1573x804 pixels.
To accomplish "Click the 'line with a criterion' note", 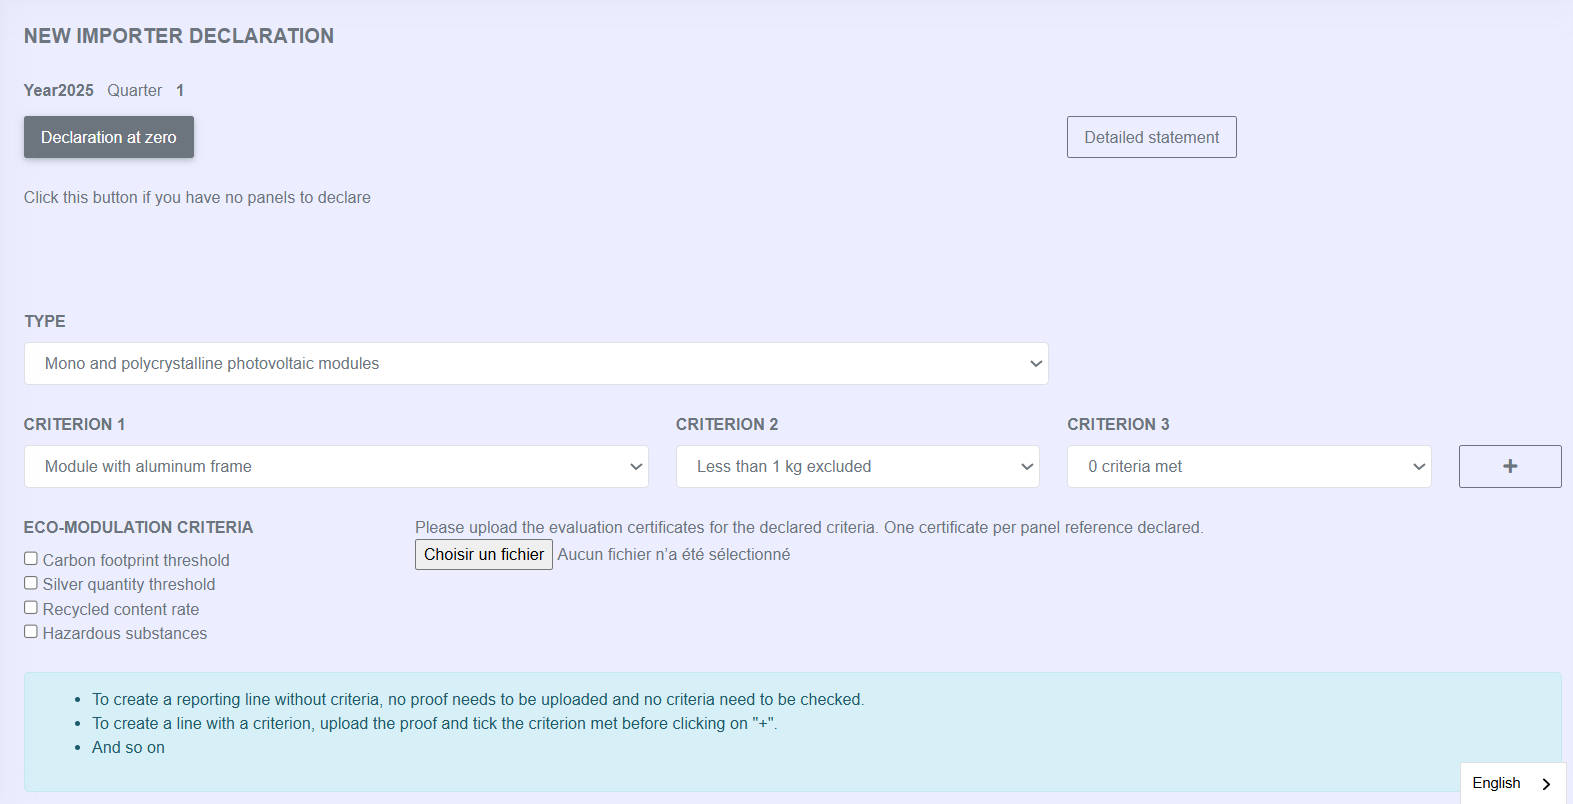I will tap(434, 723).
